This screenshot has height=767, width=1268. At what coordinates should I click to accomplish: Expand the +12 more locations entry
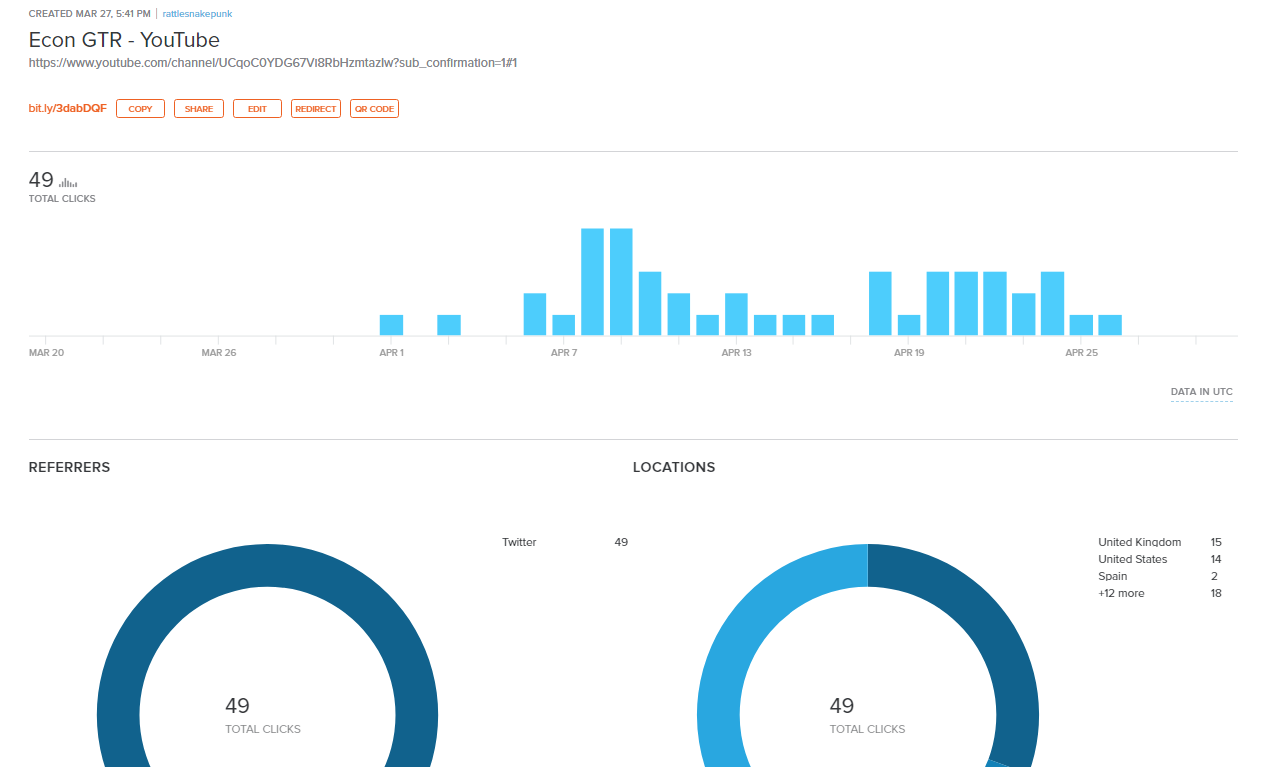[x=1160, y=593]
